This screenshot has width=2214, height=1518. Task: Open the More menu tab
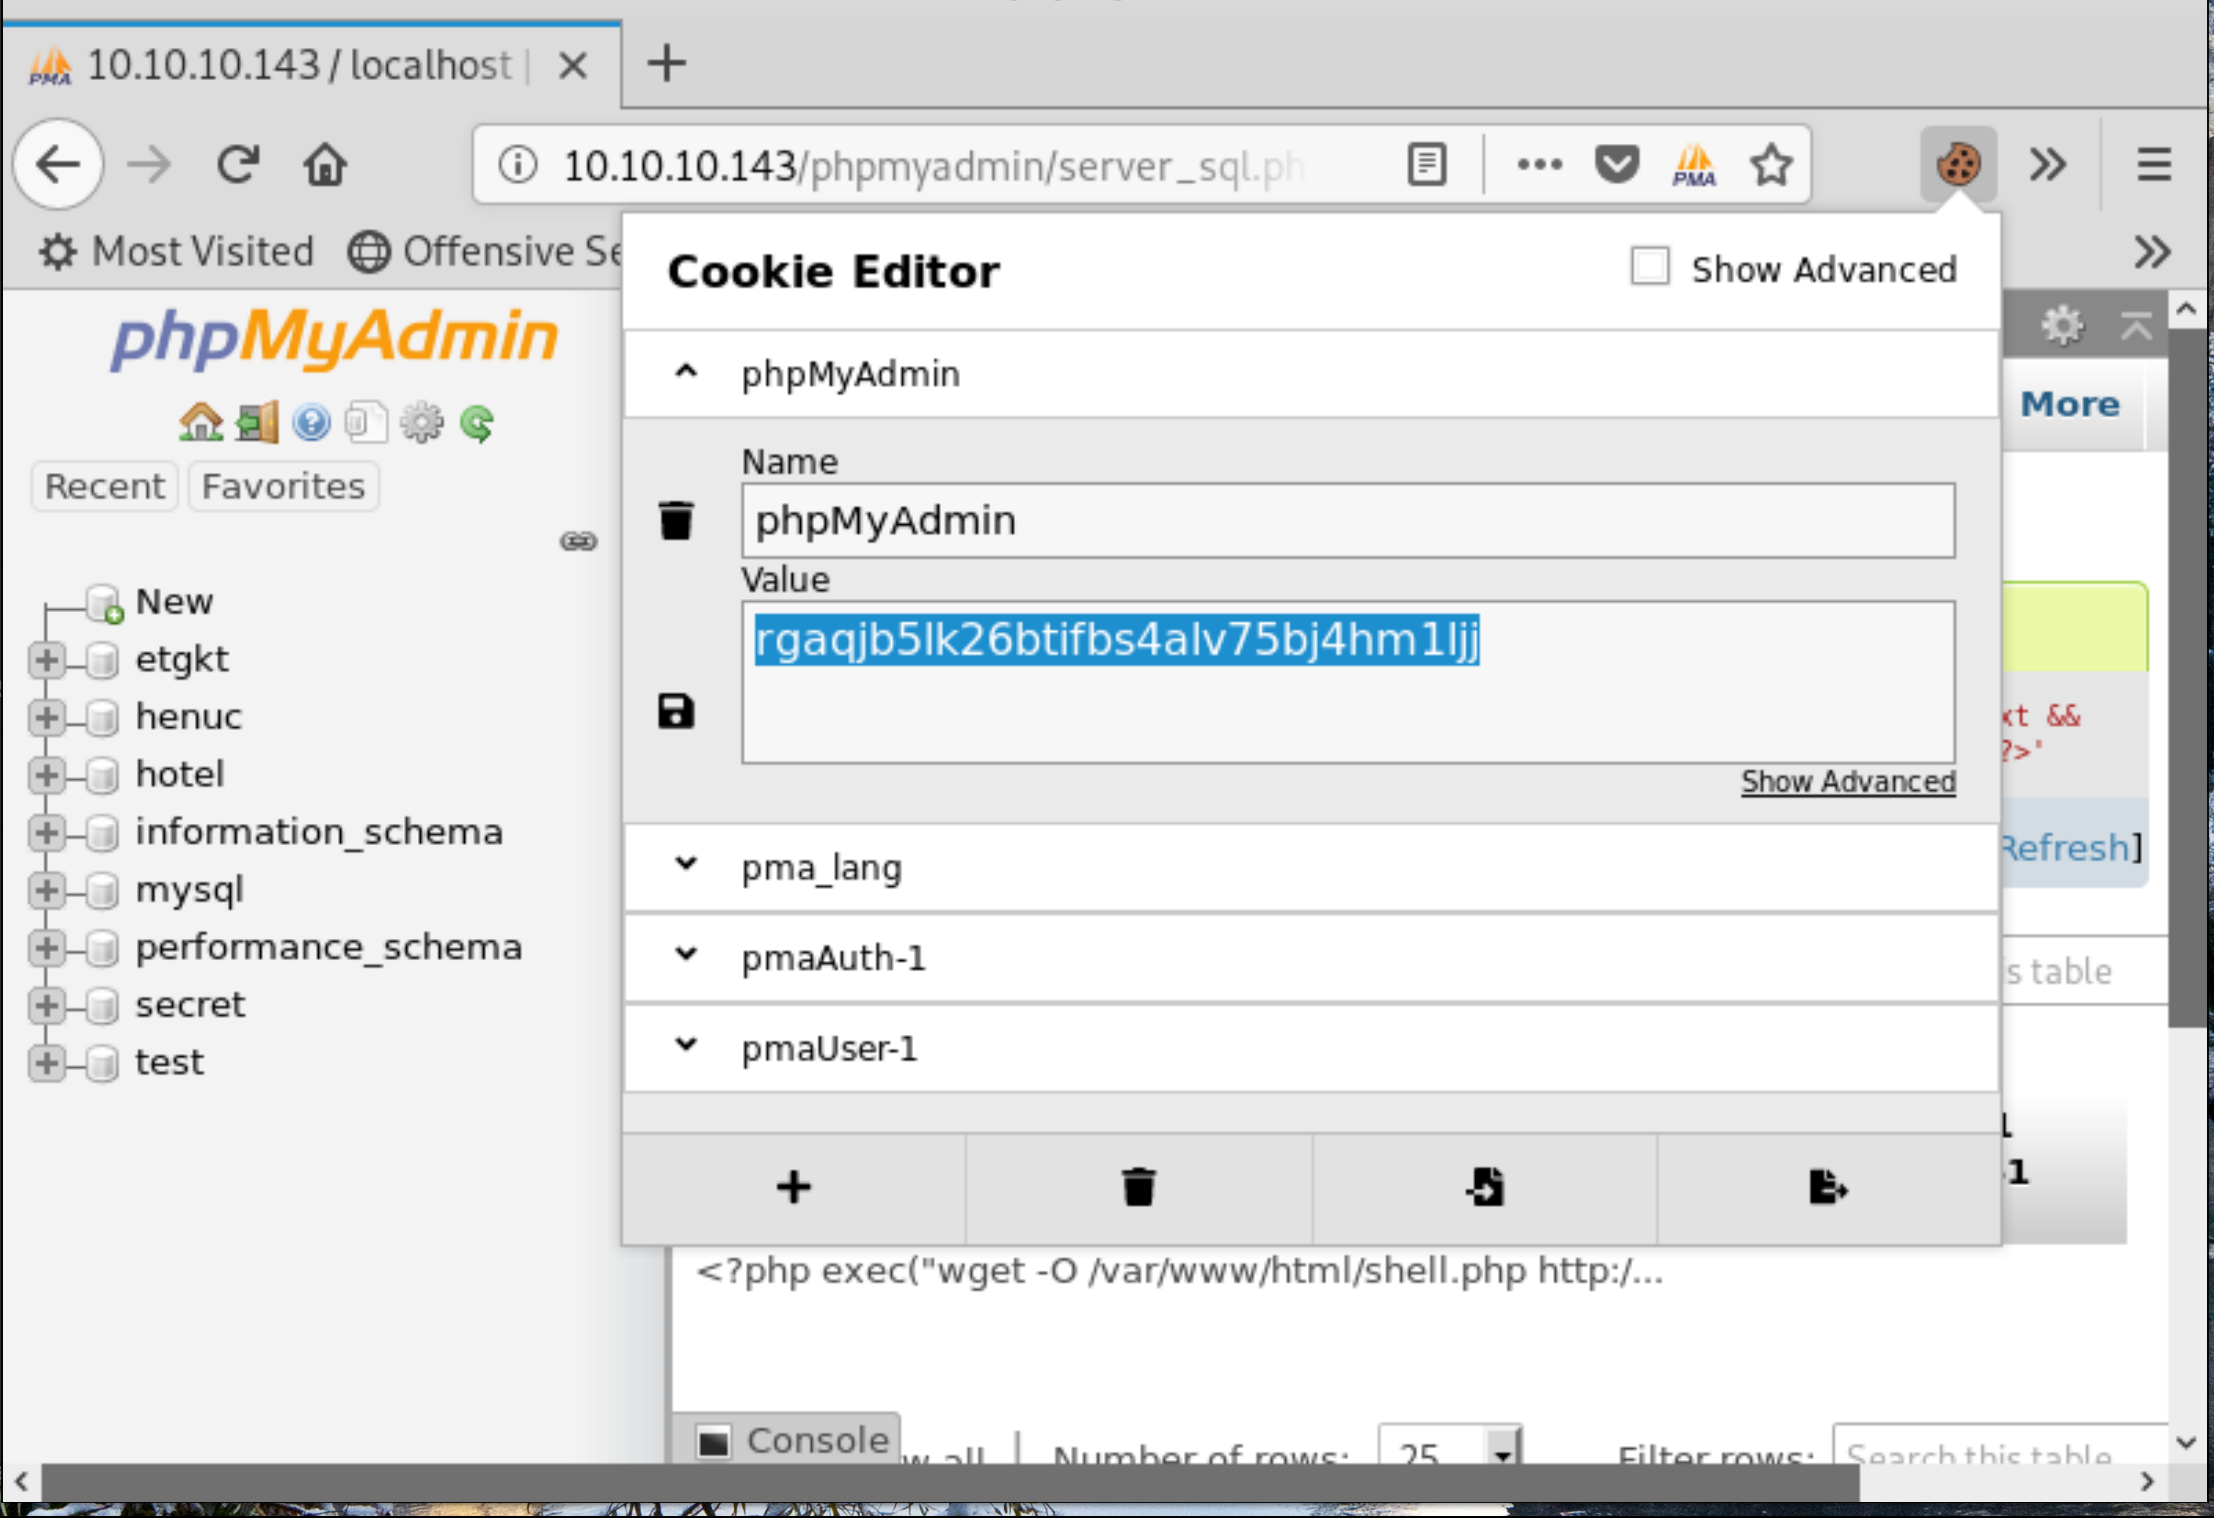[x=2070, y=404]
